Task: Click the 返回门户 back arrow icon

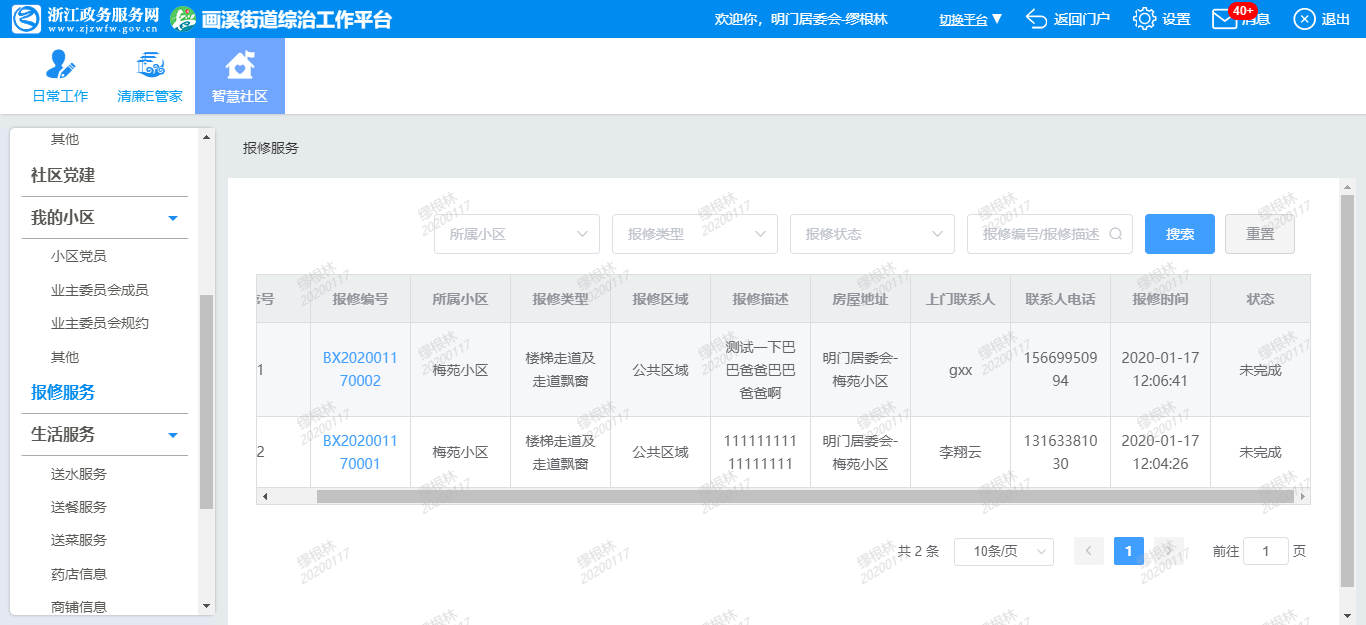Action: coord(1037,19)
